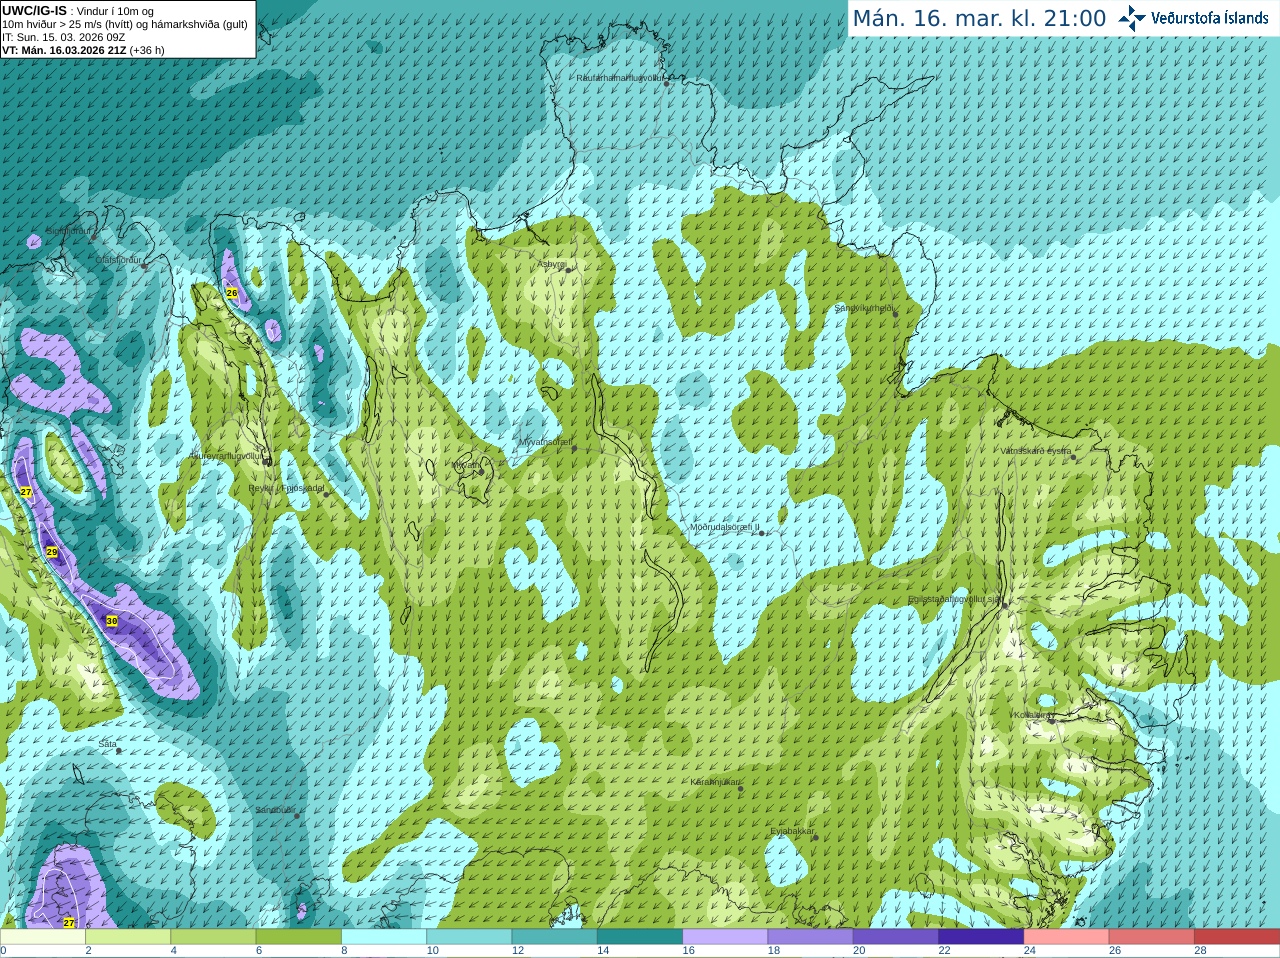
Task: Click the yellow gust marker 26
Action: coord(232,293)
